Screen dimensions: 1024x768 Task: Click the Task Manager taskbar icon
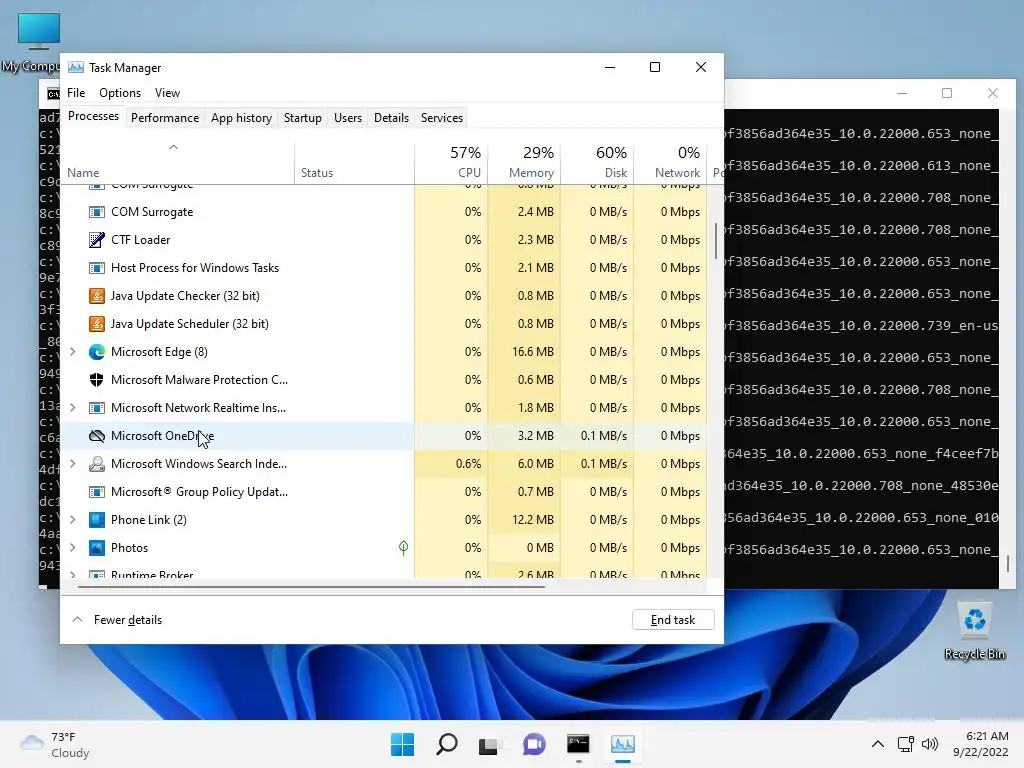[x=622, y=744]
